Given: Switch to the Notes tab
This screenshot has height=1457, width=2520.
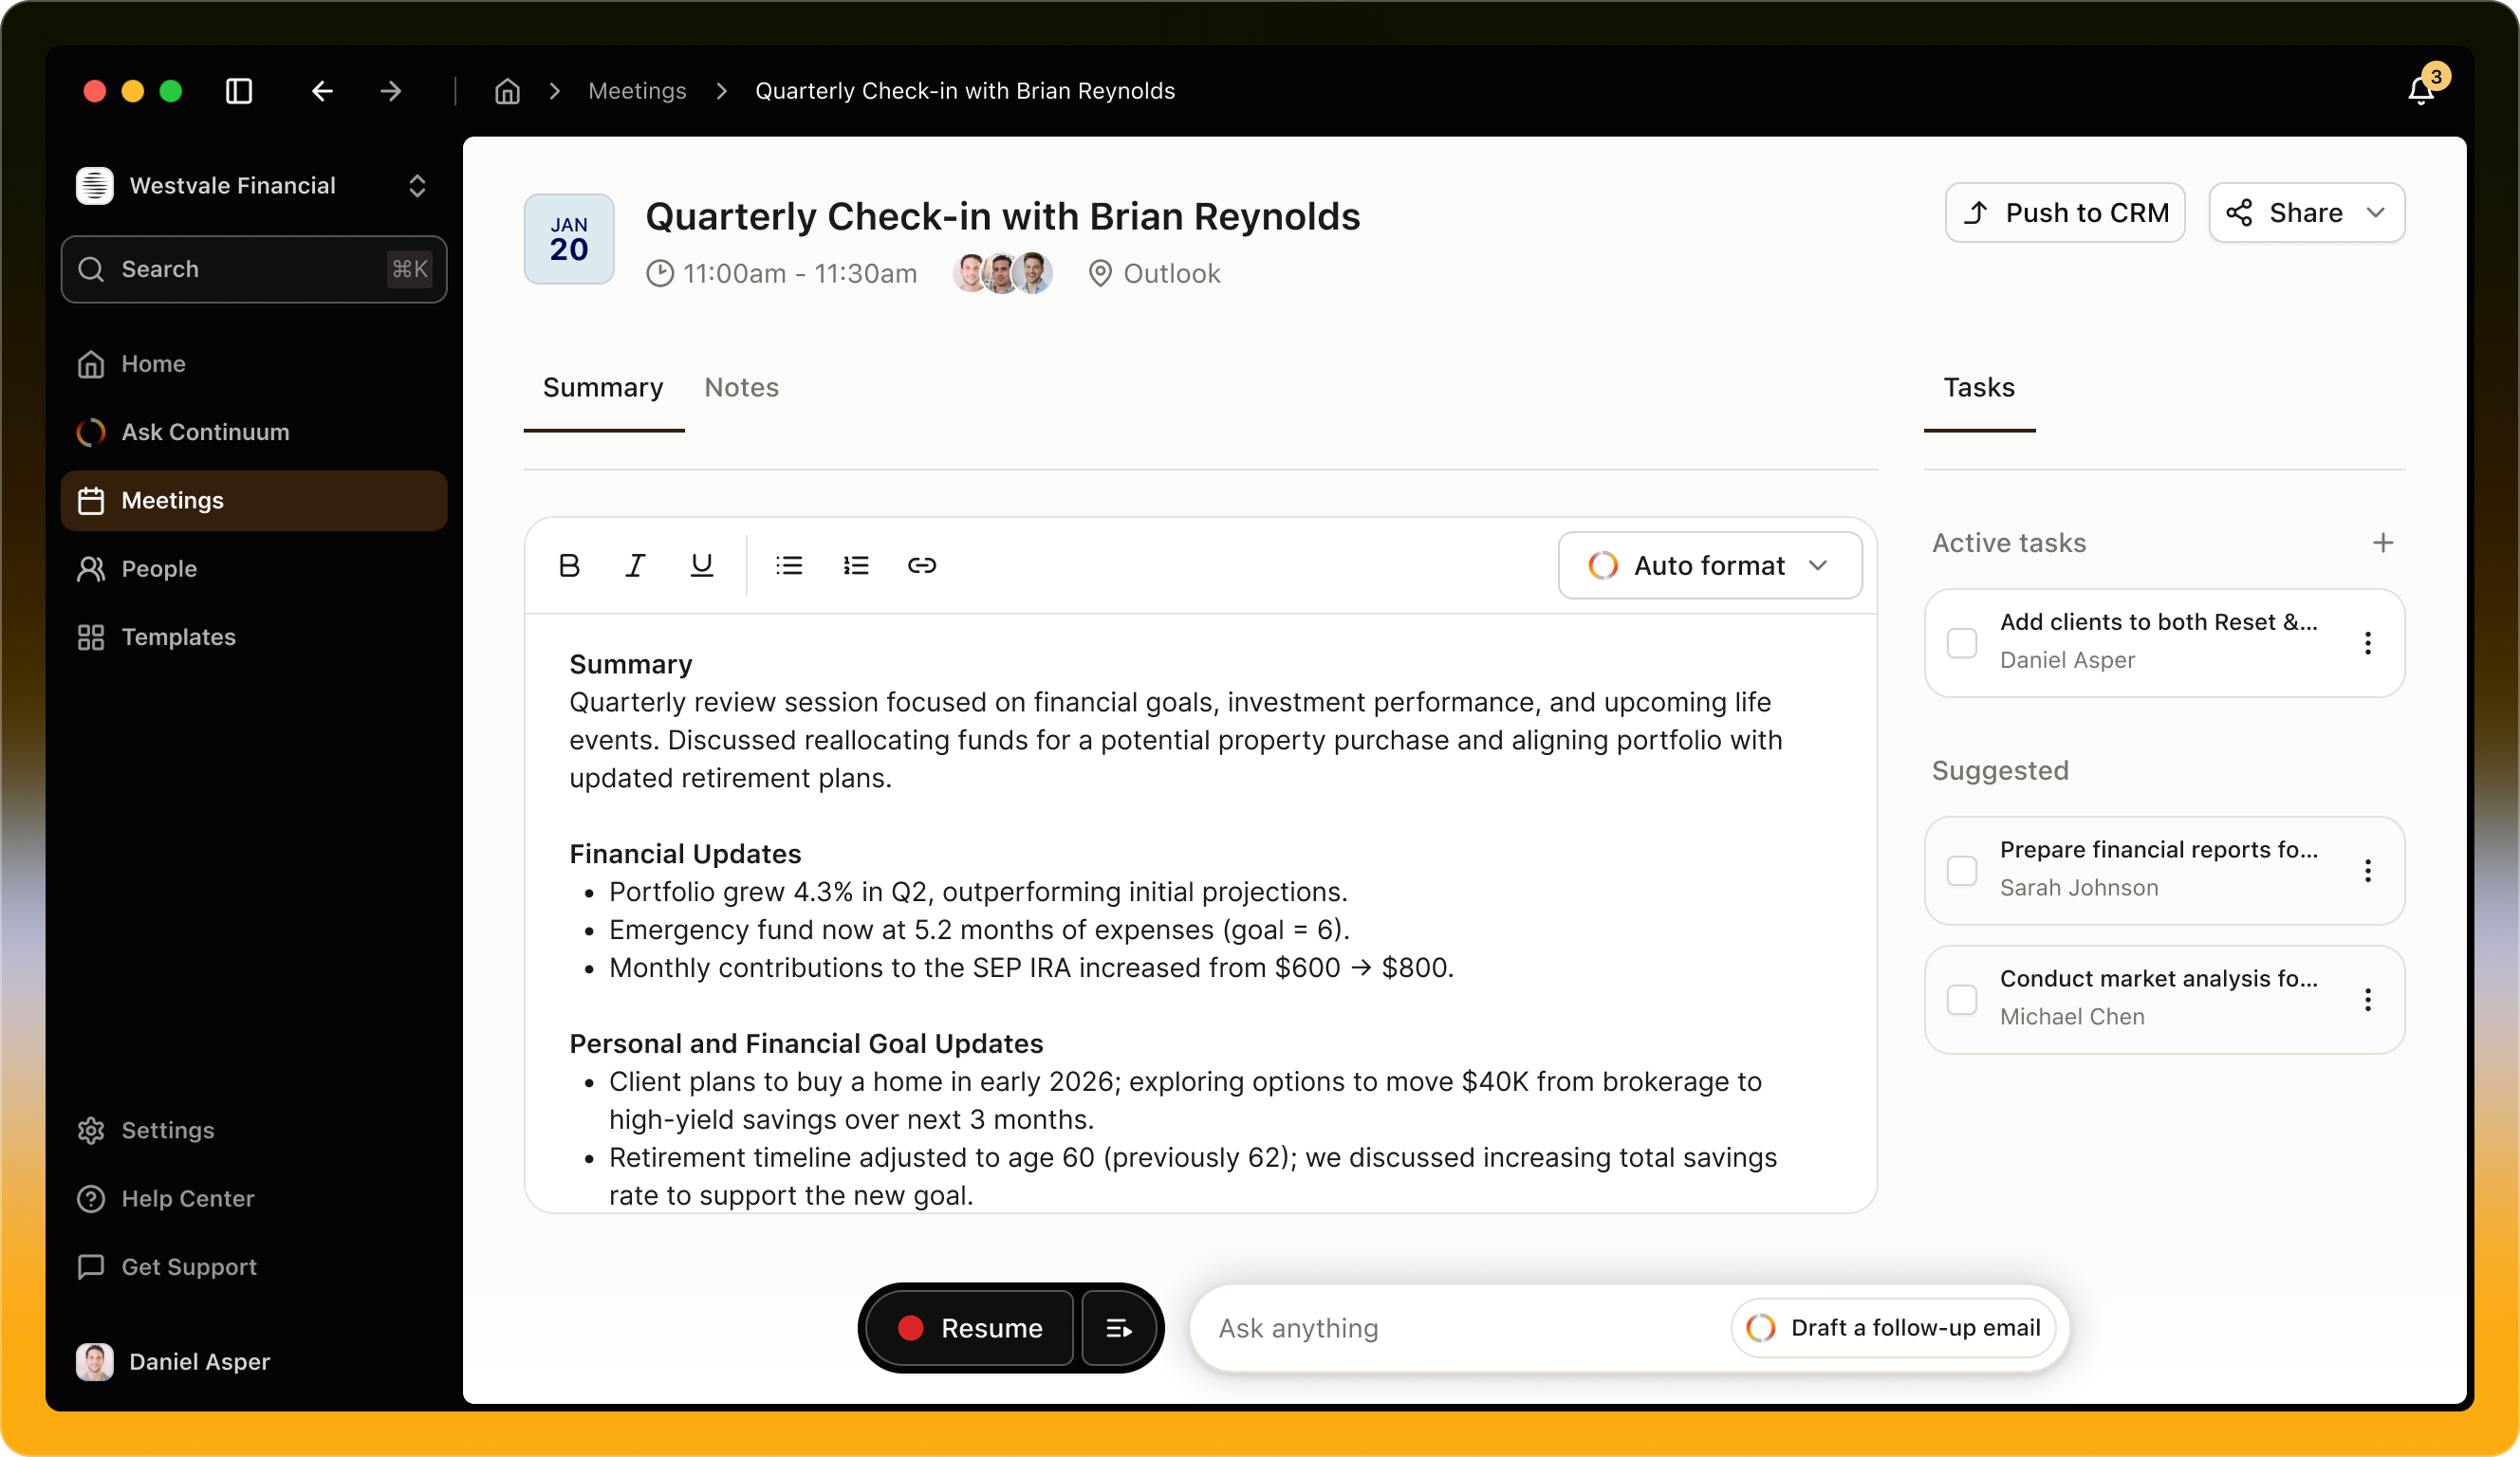Looking at the screenshot, I should [741, 388].
